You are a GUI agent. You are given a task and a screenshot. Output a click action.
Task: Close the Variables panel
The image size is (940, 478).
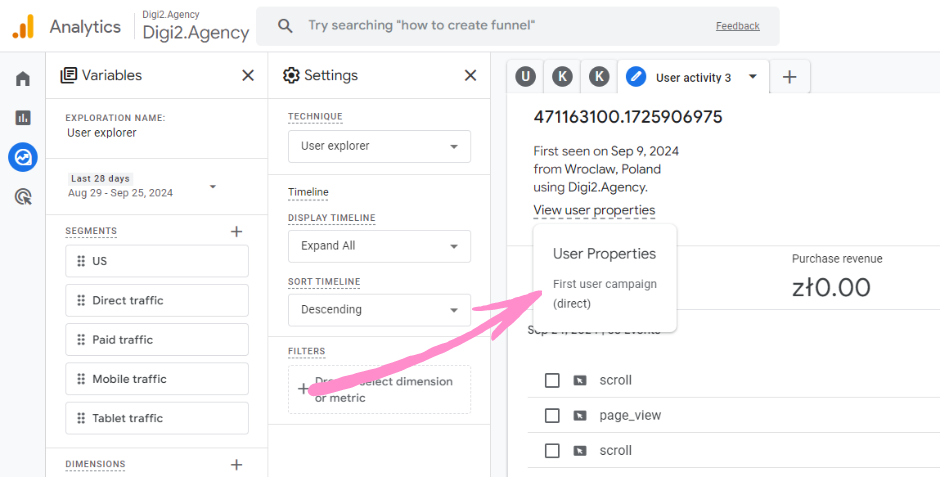point(248,75)
